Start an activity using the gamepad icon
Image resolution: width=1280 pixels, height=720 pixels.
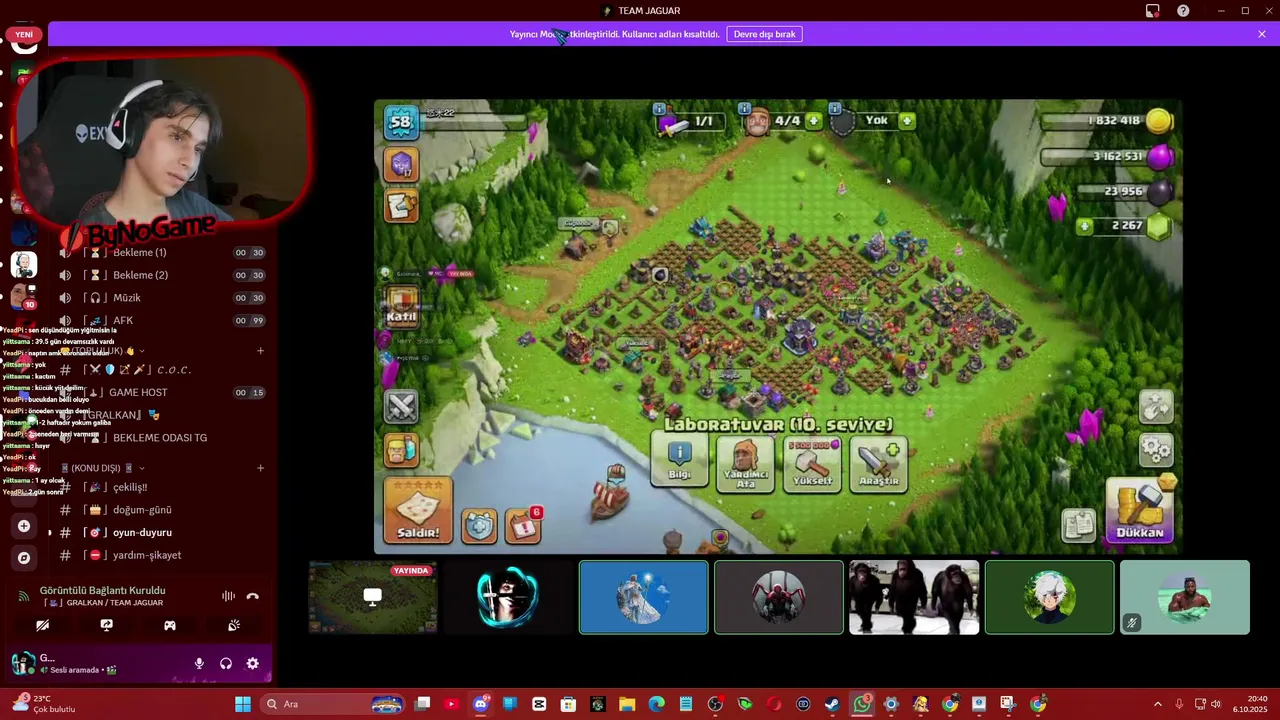pyautogui.click(x=170, y=625)
